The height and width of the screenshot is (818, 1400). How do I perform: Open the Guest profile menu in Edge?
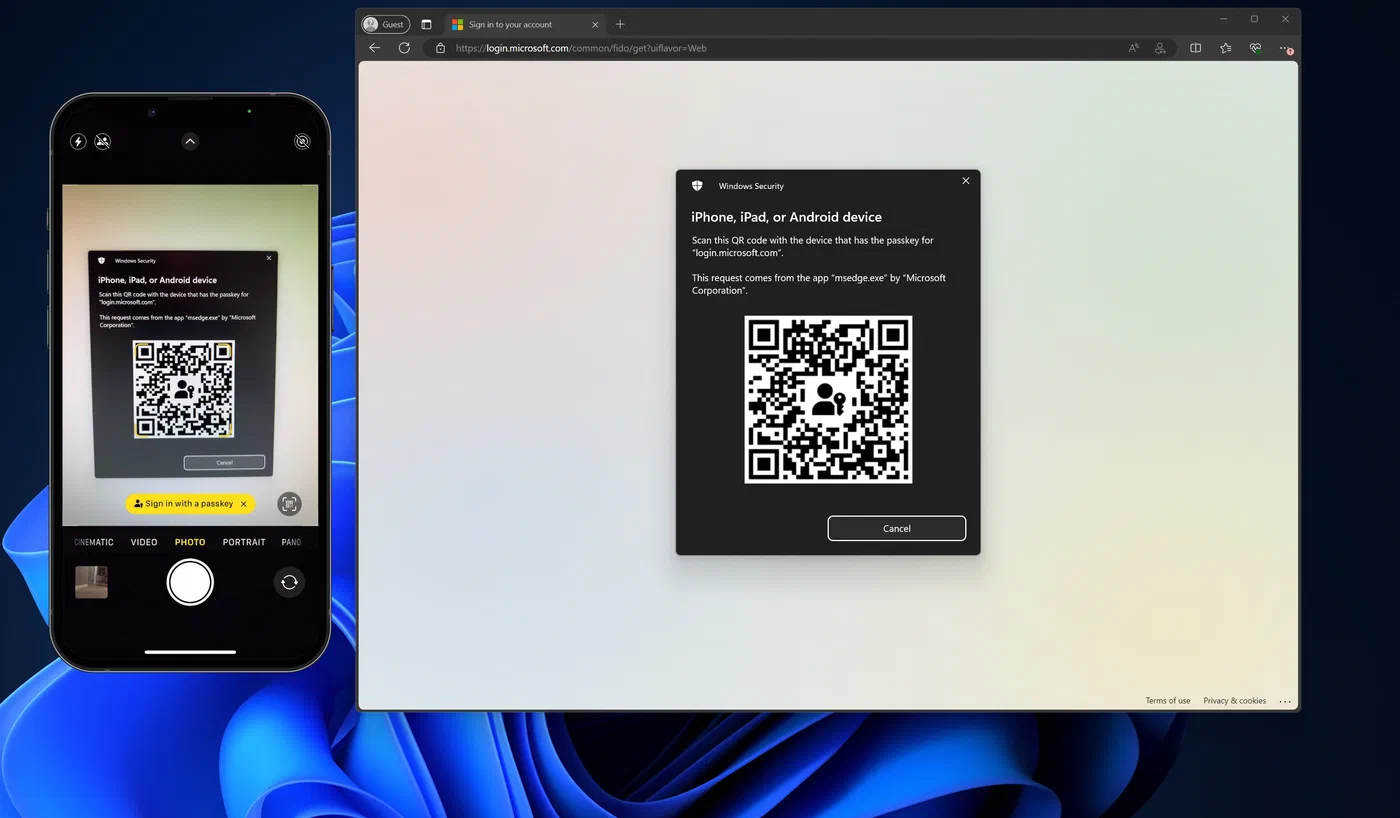point(385,24)
